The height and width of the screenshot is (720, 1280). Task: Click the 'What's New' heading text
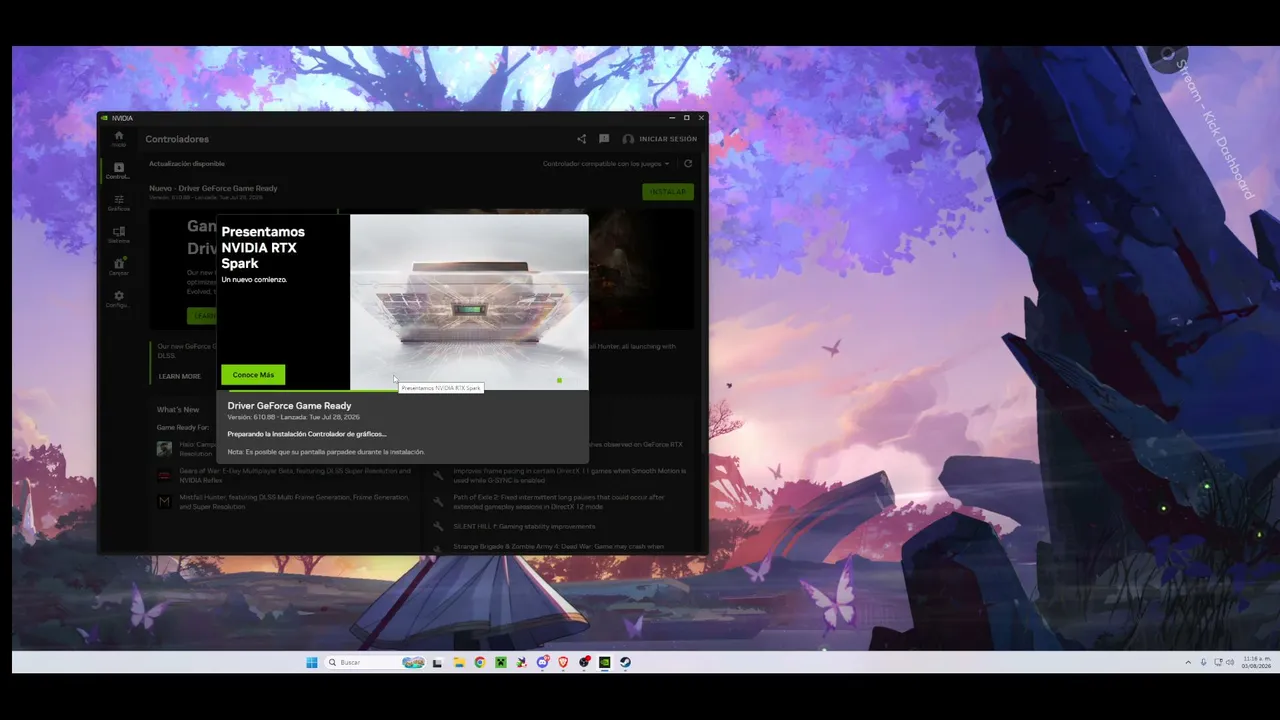pyautogui.click(x=178, y=409)
